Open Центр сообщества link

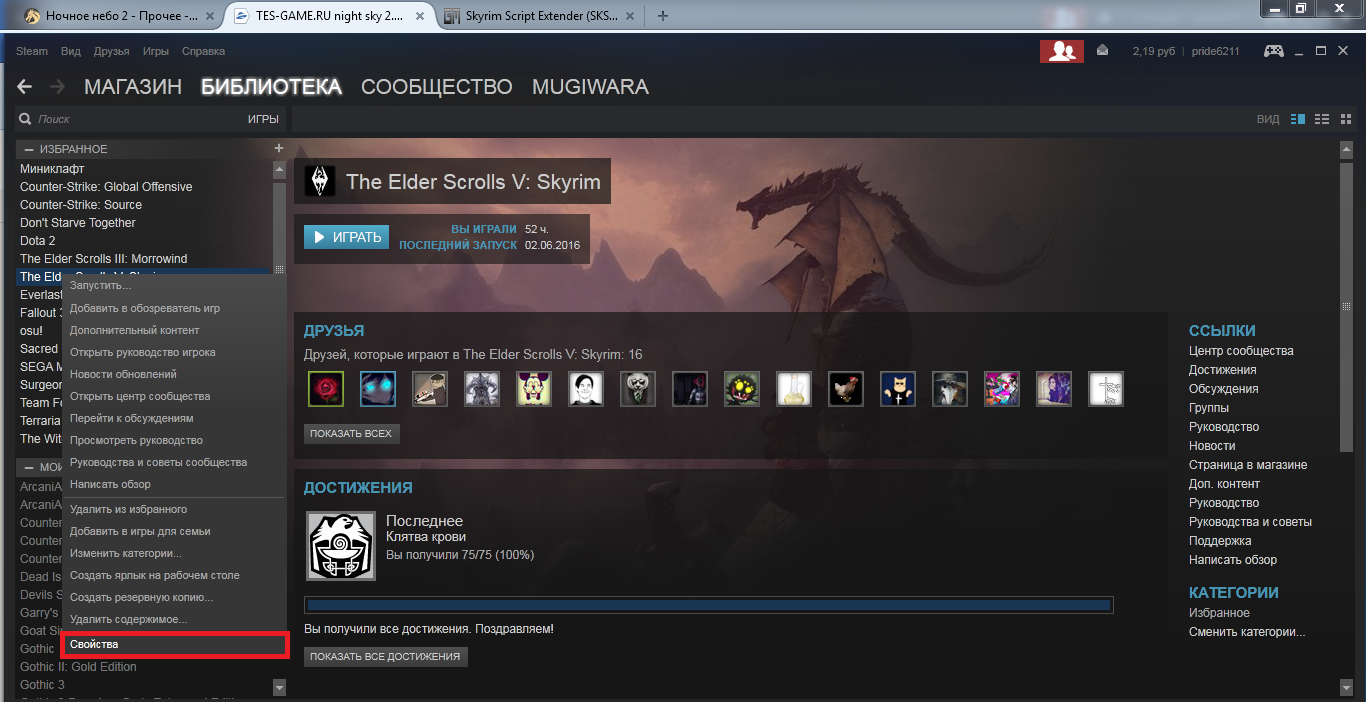click(1241, 351)
